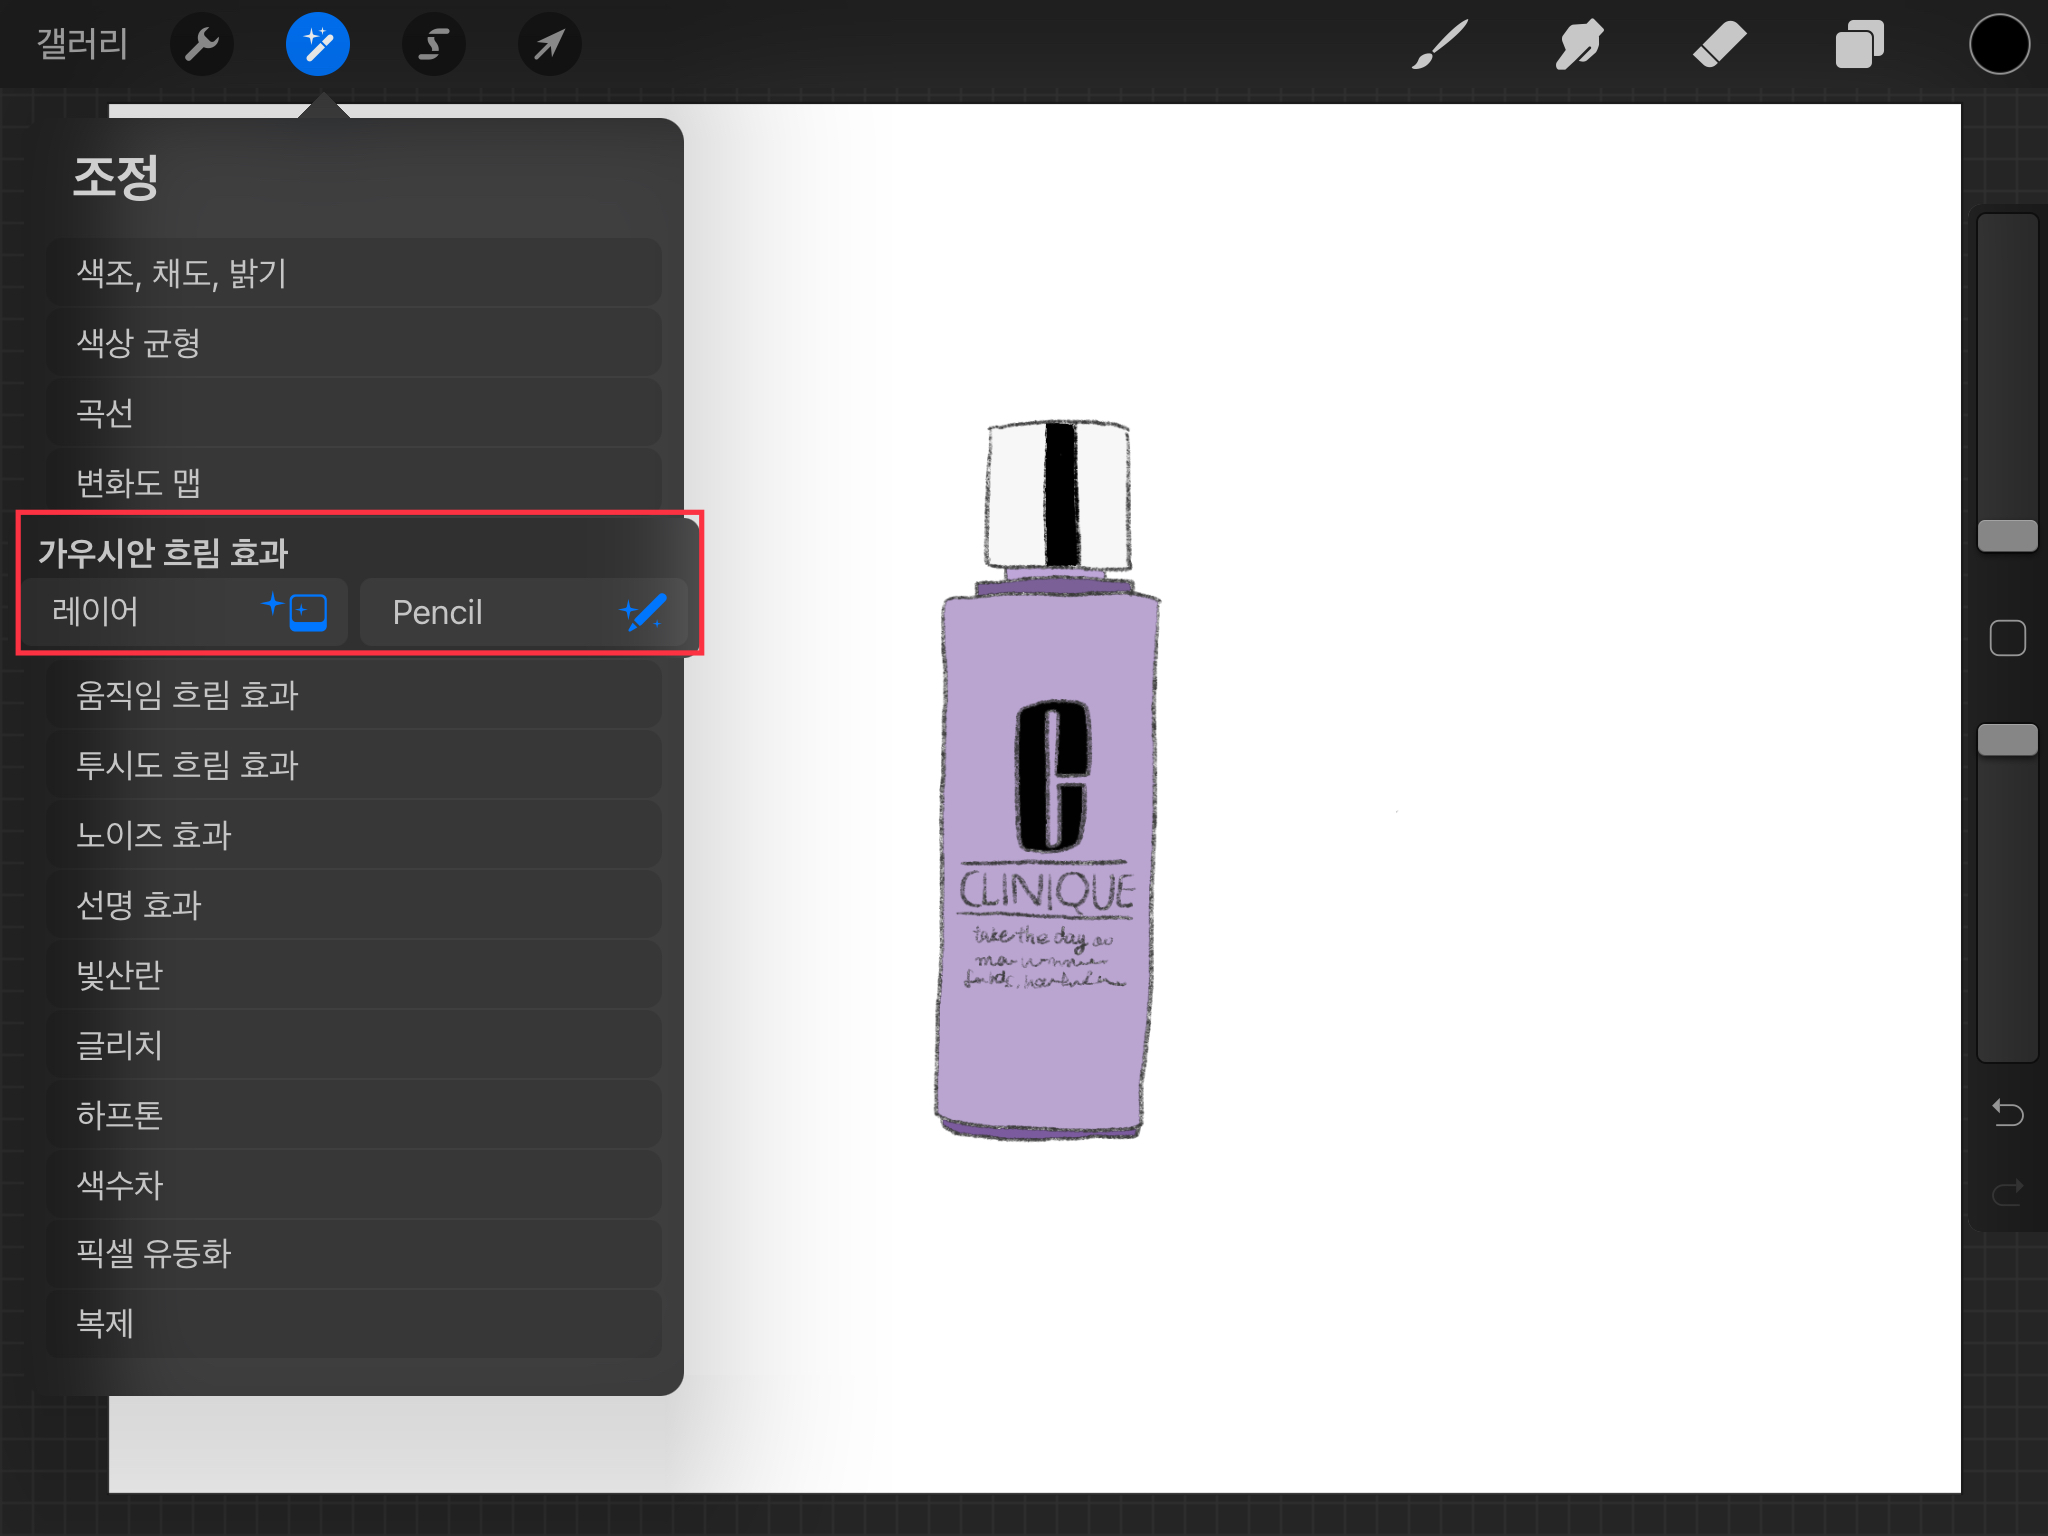
Task: Go back to 갤러리
Action: (82, 45)
